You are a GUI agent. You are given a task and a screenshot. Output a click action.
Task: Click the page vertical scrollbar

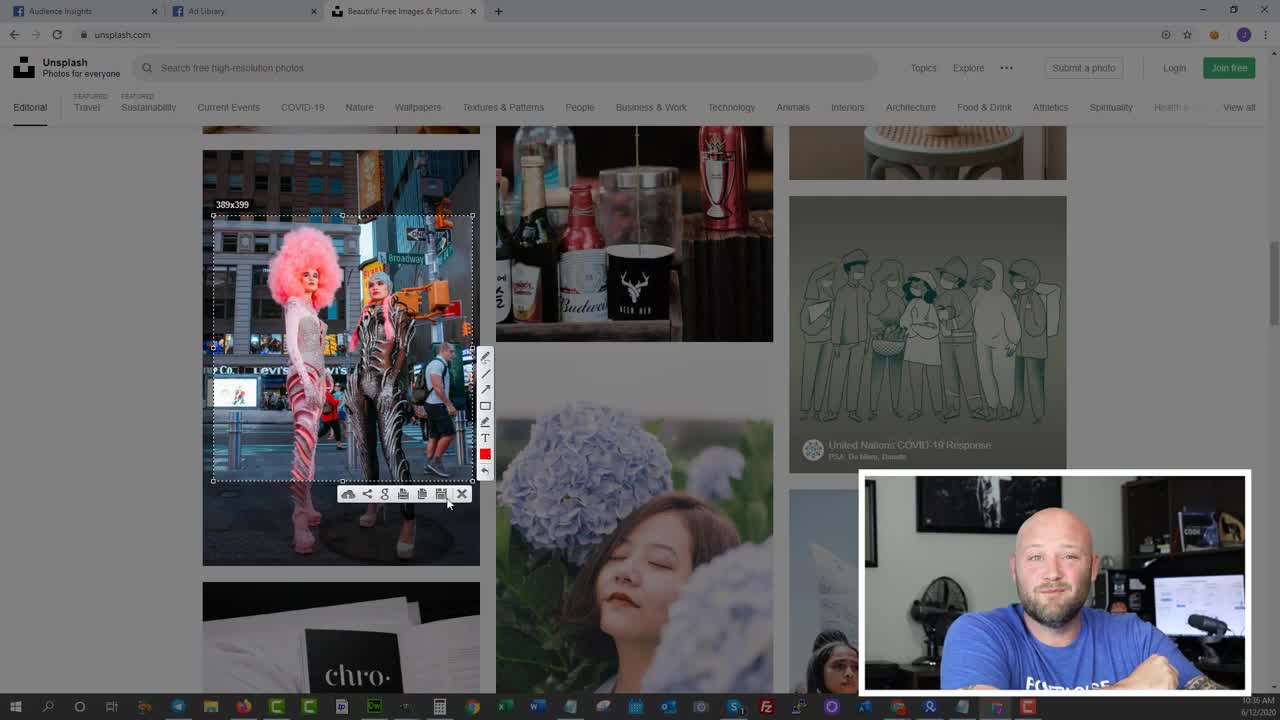point(1274,283)
